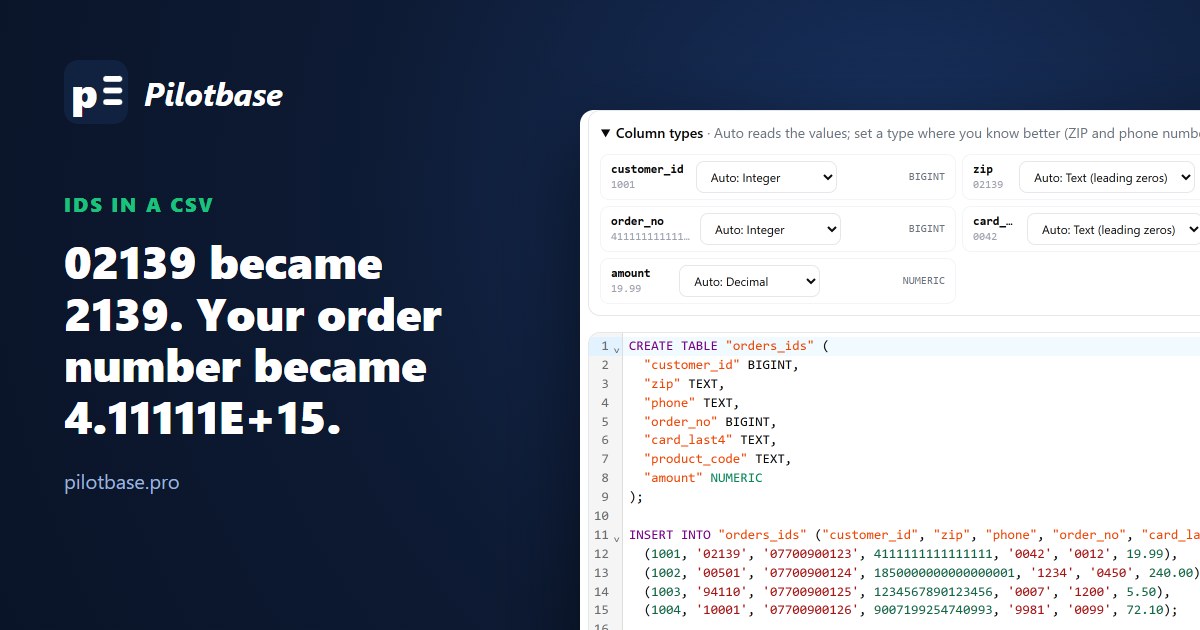Click the Pilotbase brand name
This screenshot has width=1200, height=630.
point(213,95)
